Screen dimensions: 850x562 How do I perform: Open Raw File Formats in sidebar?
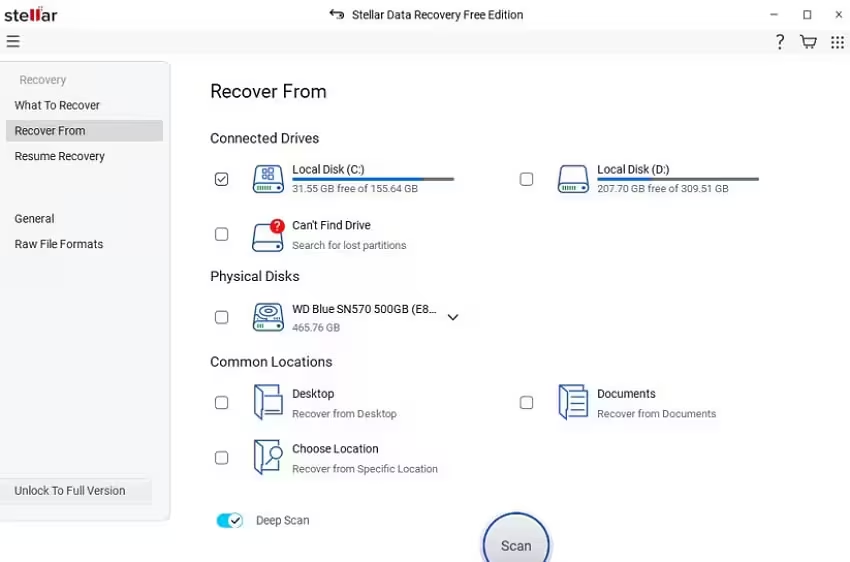click(59, 244)
